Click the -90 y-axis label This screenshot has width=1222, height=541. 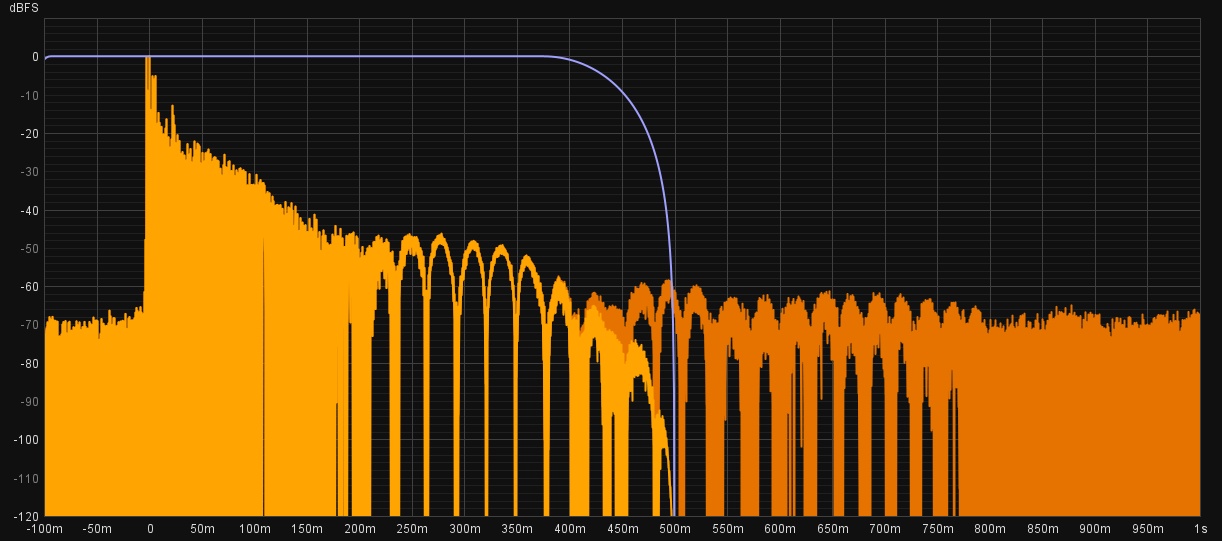(29, 402)
